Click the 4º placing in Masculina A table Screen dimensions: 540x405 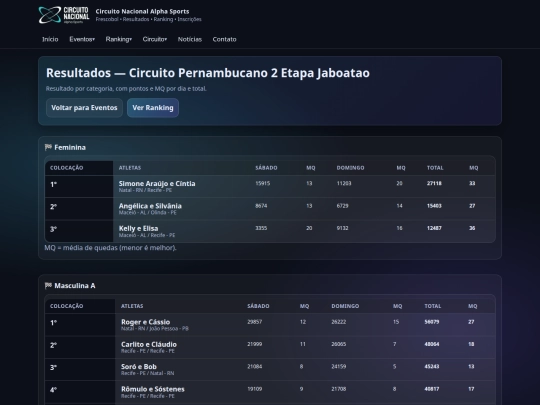point(54,390)
